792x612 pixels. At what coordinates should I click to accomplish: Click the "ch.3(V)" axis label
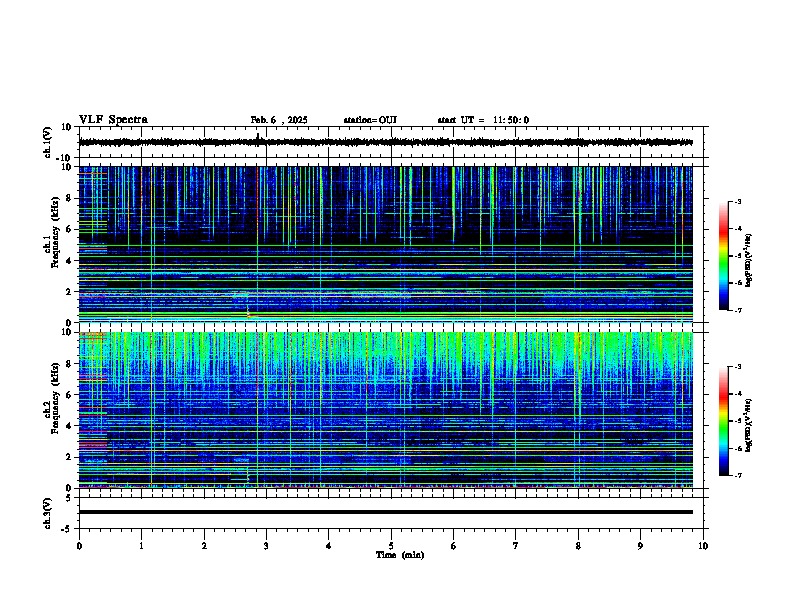tap(48, 513)
